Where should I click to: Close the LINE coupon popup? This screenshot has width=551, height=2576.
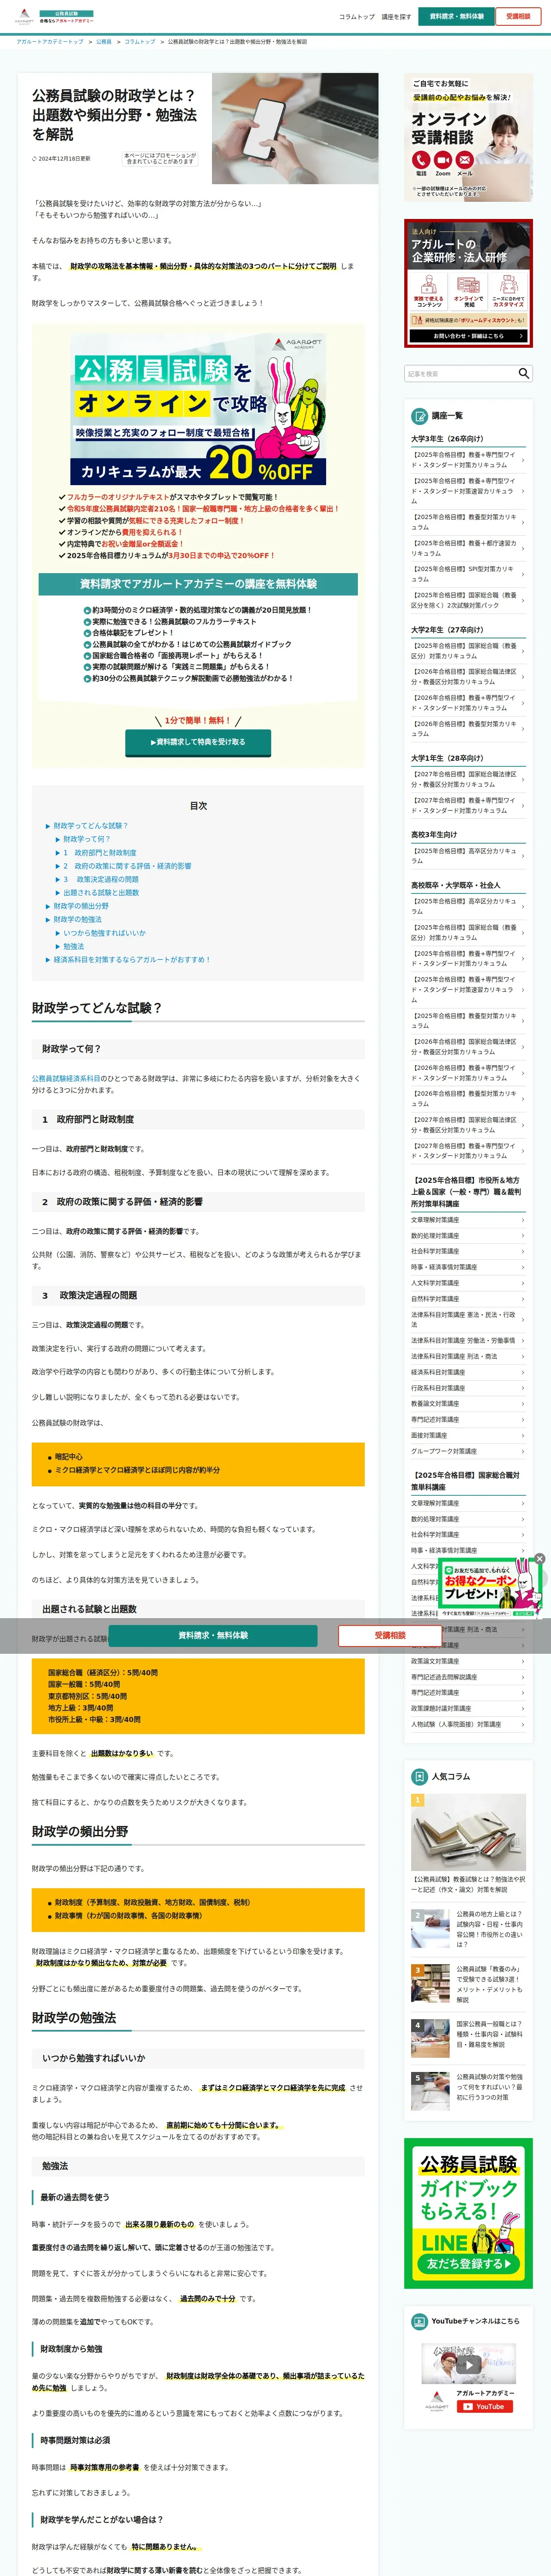pos(540,1559)
